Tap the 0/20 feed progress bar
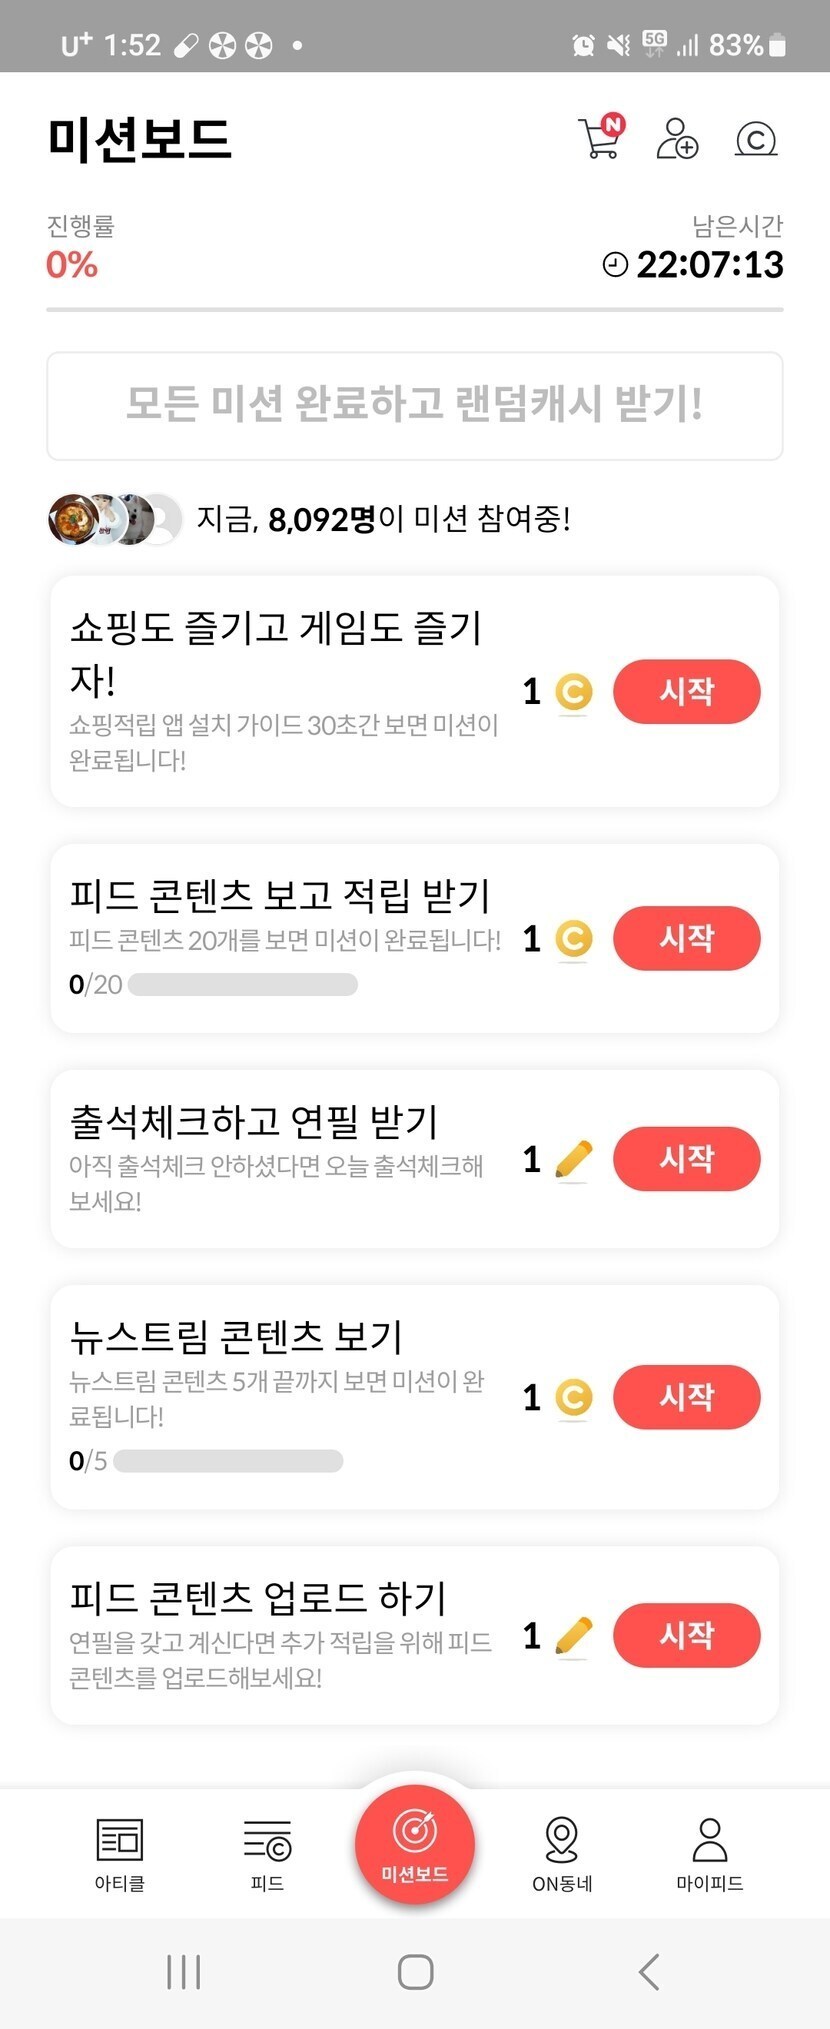 pyautogui.click(x=242, y=985)
